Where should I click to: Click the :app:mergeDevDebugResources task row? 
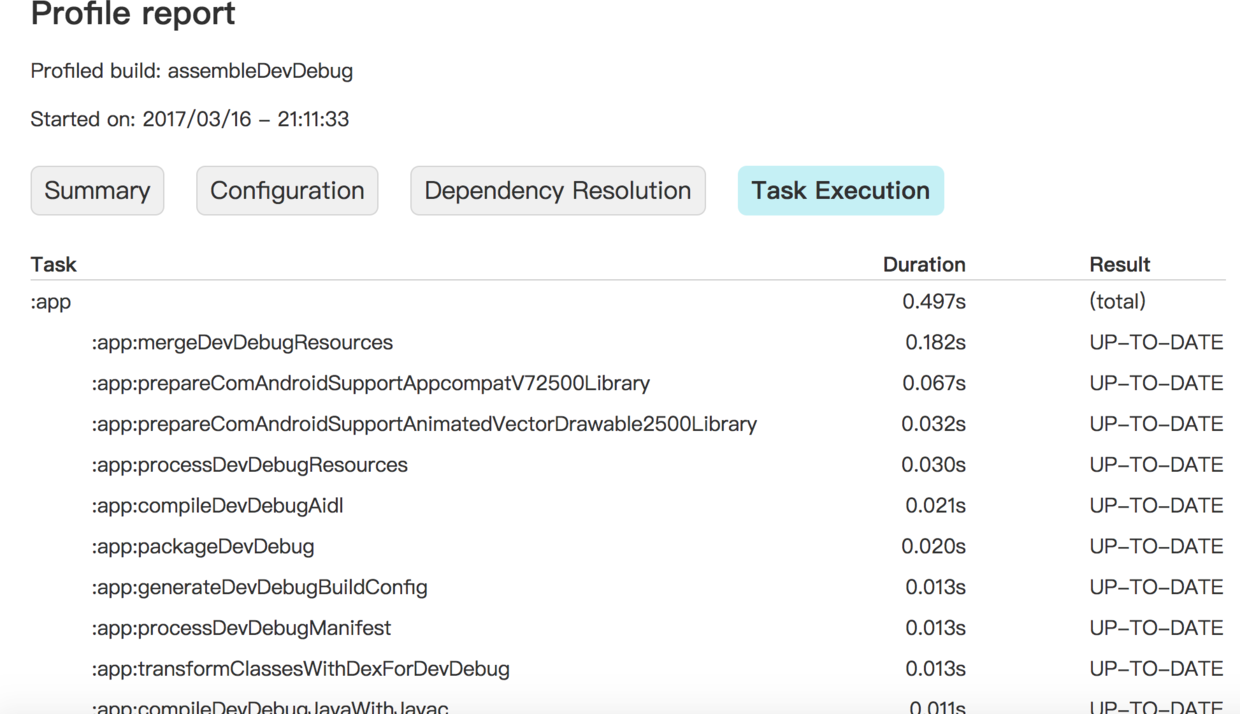(x=242, y=343)
